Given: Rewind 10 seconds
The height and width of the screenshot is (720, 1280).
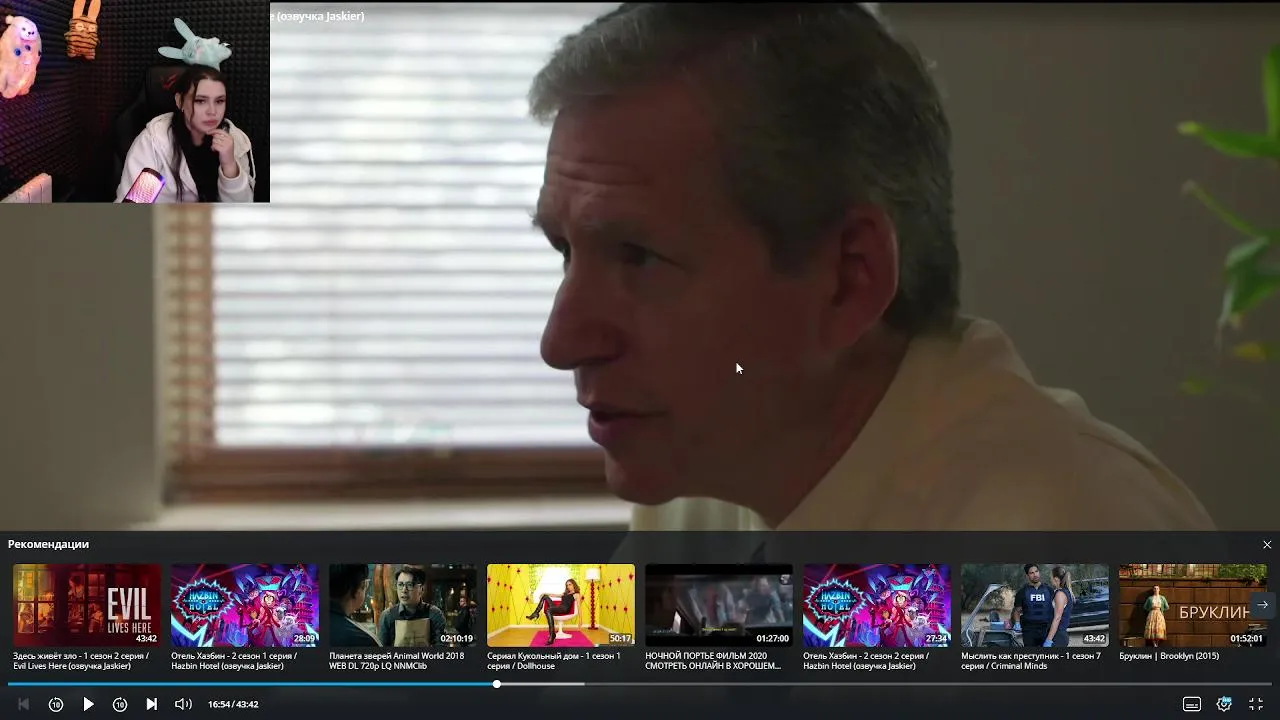Looking at the screenshot, I should [x=56, y=704].
